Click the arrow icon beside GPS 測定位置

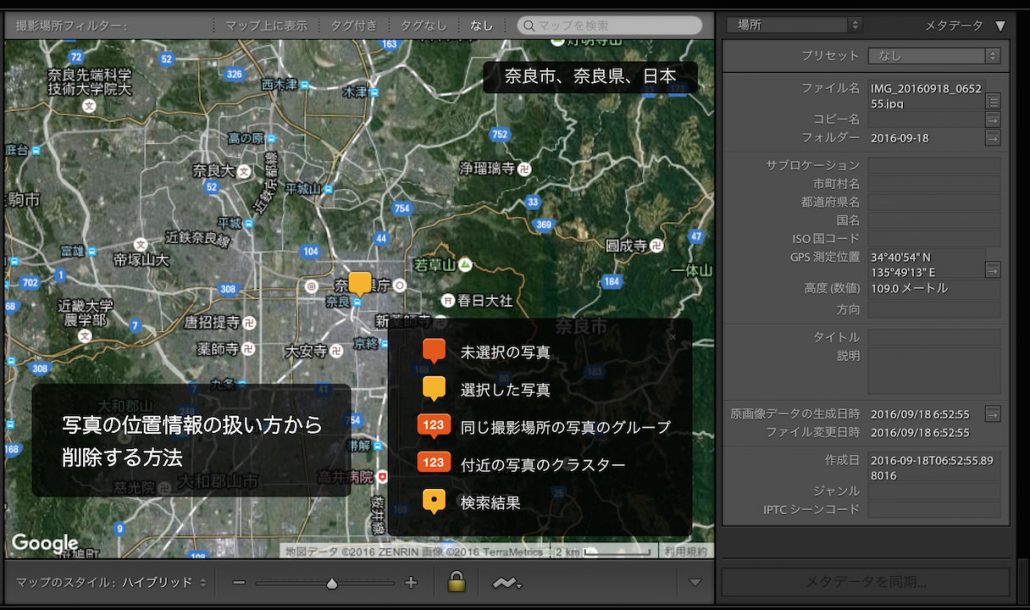(993, 270)
